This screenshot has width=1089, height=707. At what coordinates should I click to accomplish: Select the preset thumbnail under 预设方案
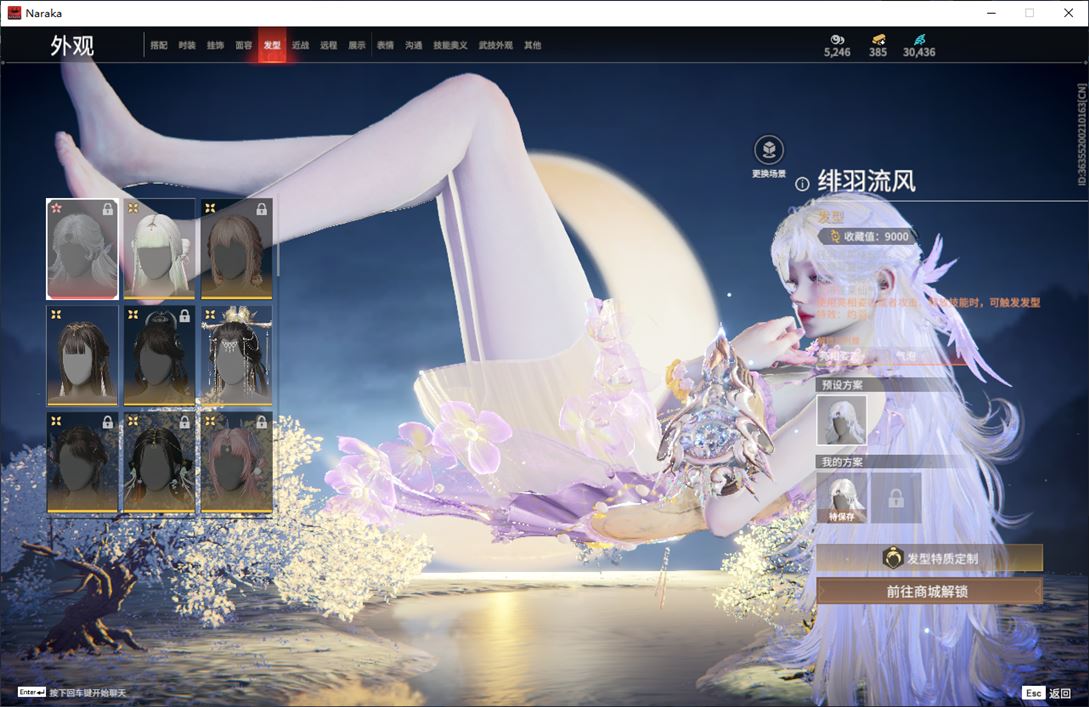pyautogui.click(x=842, y=420)
